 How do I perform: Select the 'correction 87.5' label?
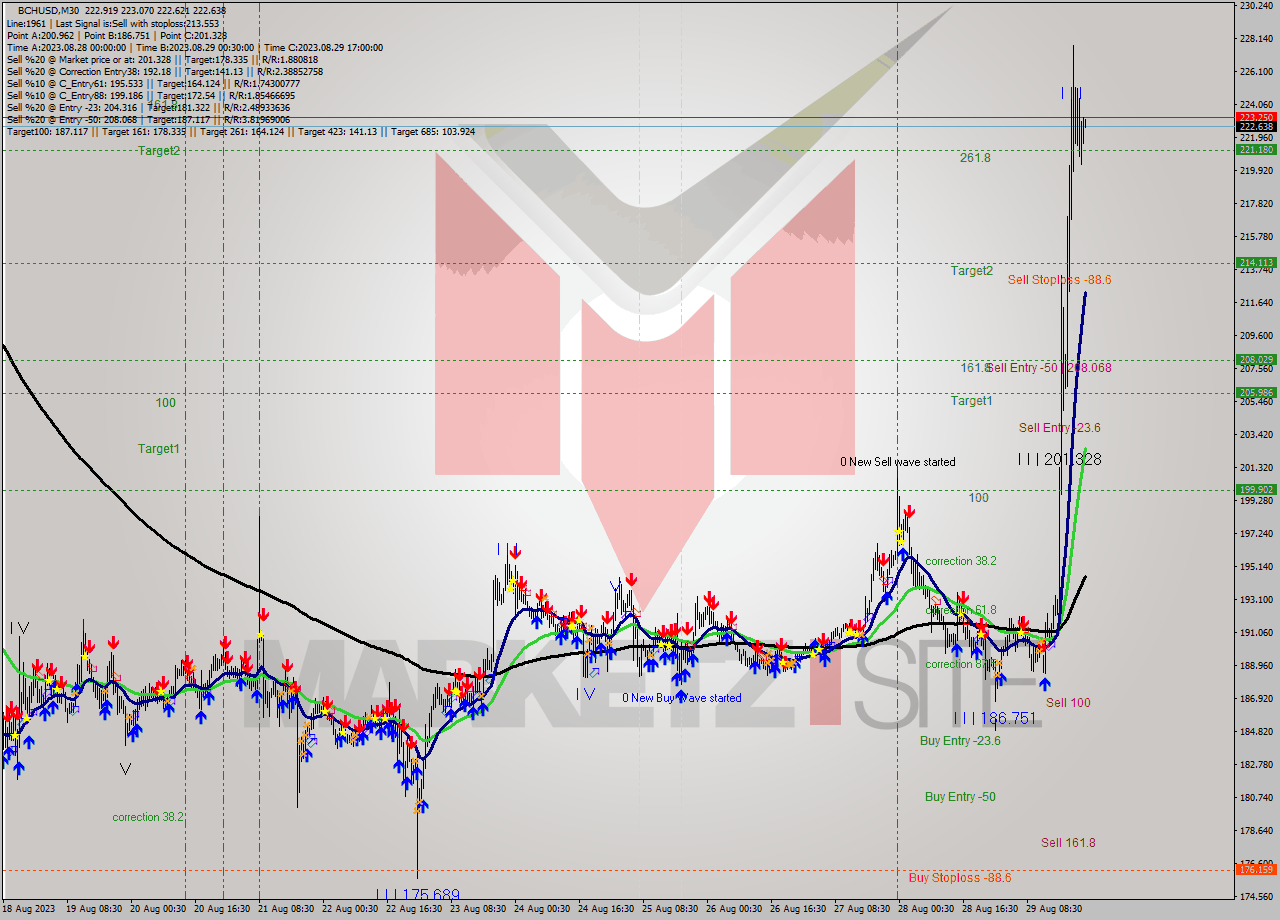click(961, 664)
